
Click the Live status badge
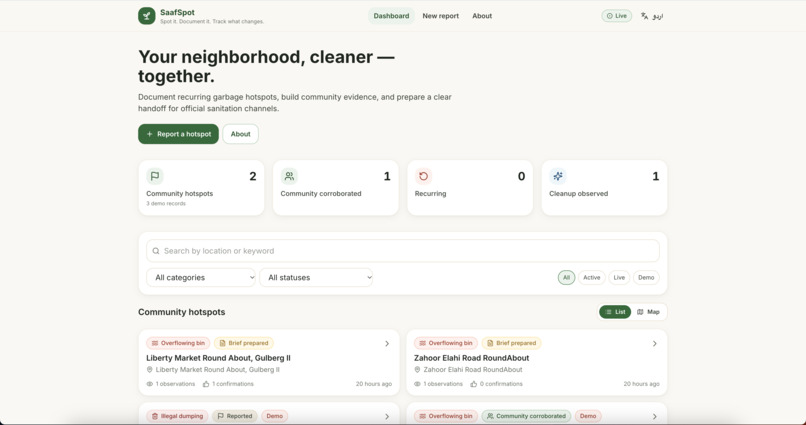[617, 16]
